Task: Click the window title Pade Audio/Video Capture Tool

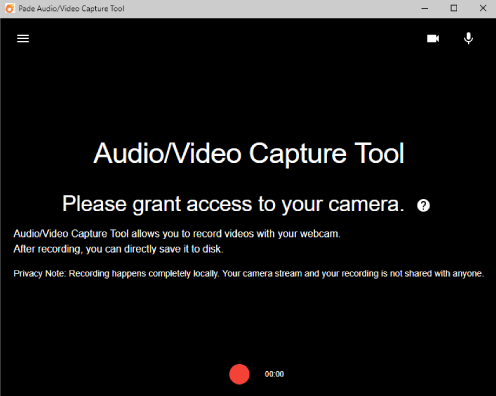Action: [x=71, y=9]
